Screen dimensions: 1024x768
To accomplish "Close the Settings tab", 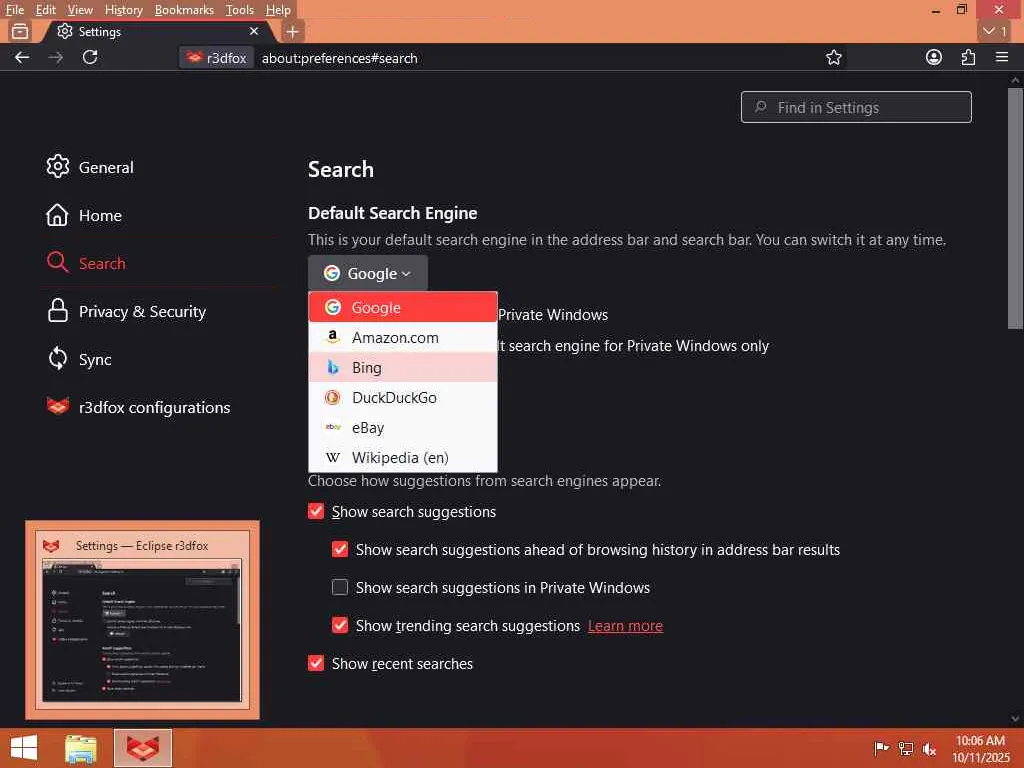I will 254,31.
